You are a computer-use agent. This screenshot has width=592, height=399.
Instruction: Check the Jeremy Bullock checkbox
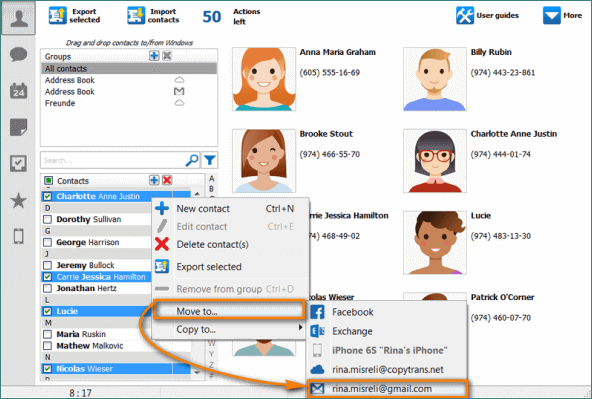[x=48, y=265]
